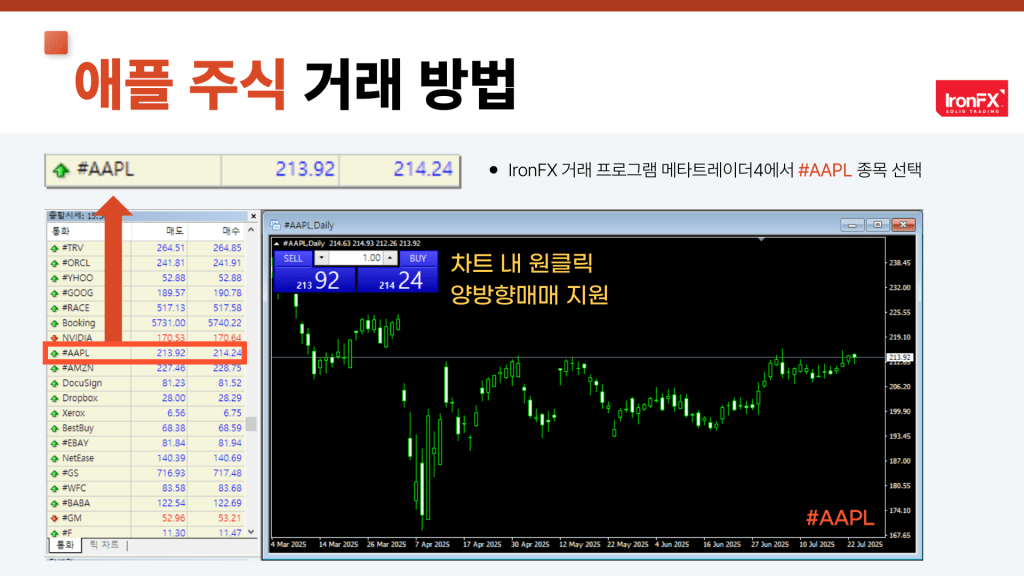Click the ask price 717.48 for #GS
The height and width of the screenshot is (576, 1024).
click(x=227, y=473)
